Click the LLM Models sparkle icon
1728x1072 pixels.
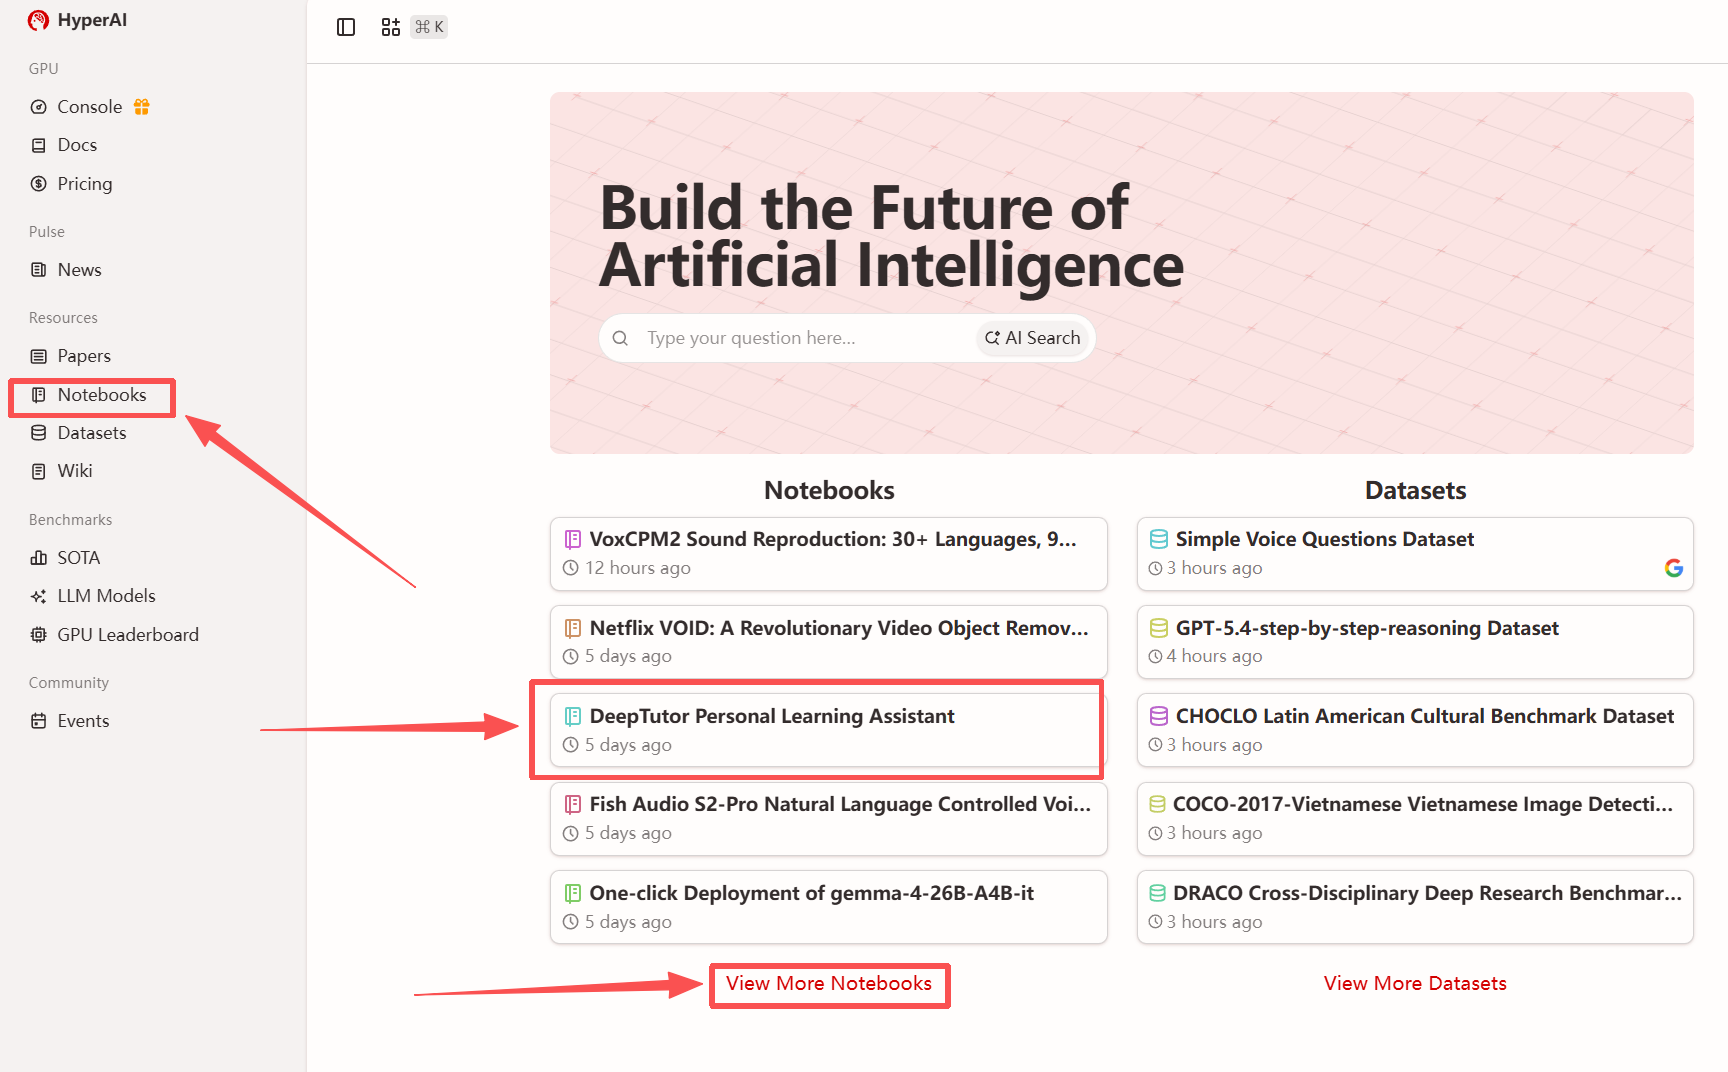[x=39, y=596]
